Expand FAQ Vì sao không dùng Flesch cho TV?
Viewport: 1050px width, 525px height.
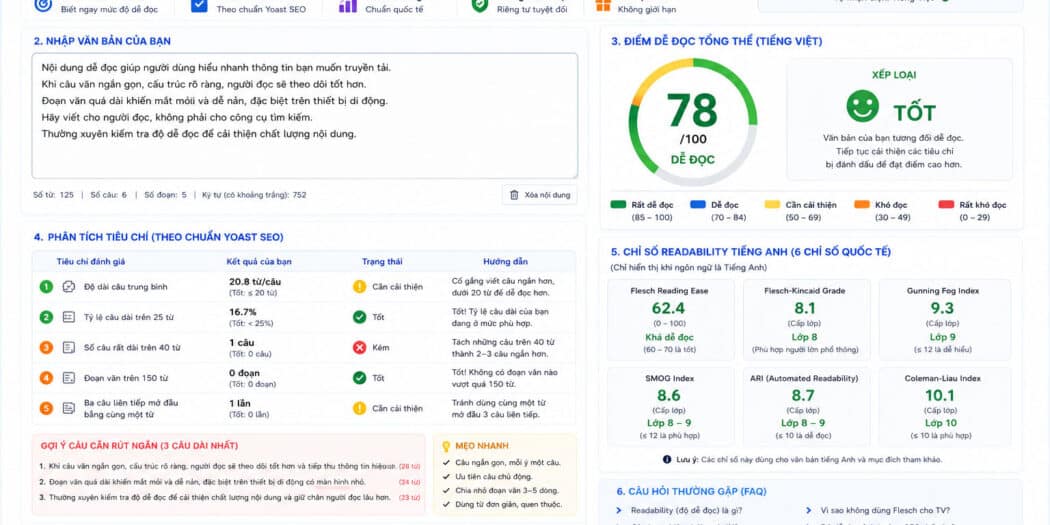[x=879, y=510]
